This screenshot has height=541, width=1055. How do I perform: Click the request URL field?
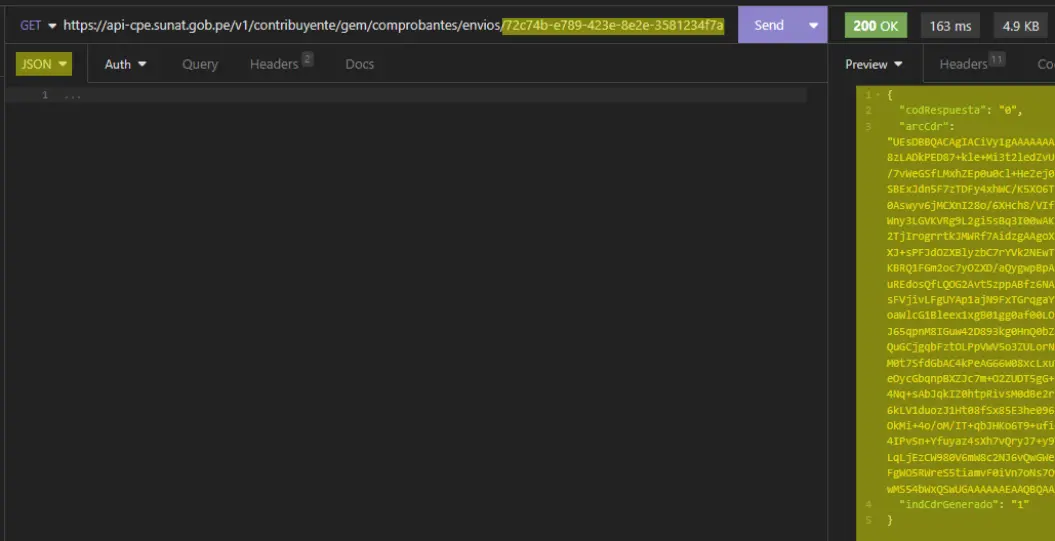coord(280,25)
